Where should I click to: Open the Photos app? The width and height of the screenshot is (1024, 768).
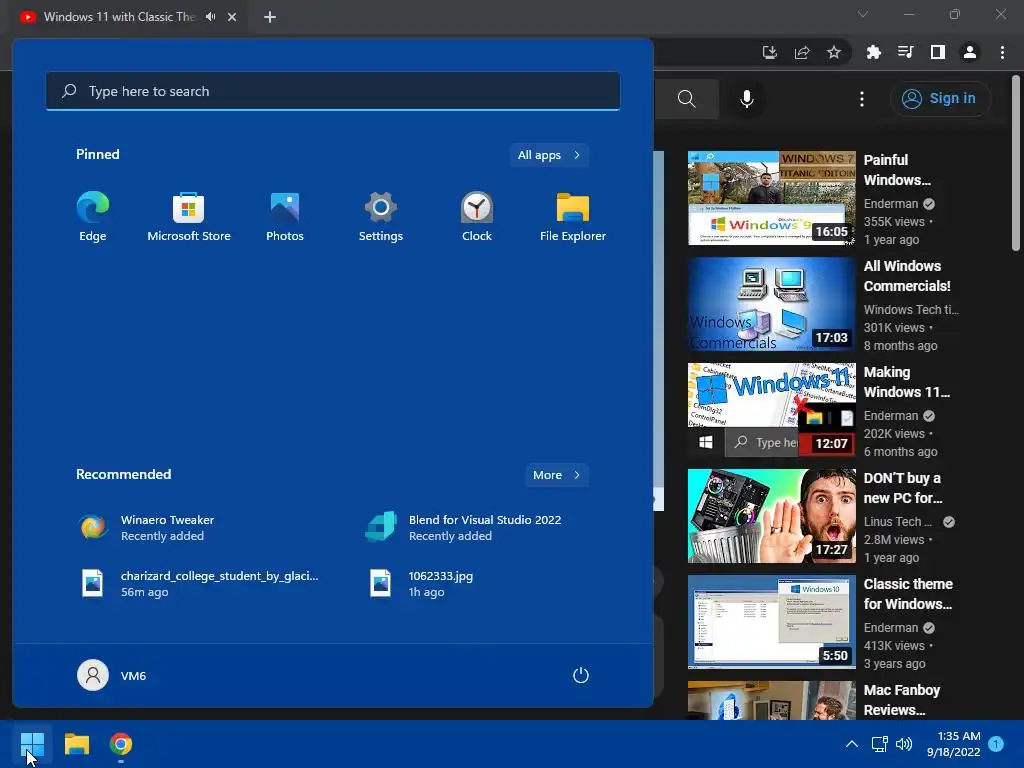click(285, 217)
